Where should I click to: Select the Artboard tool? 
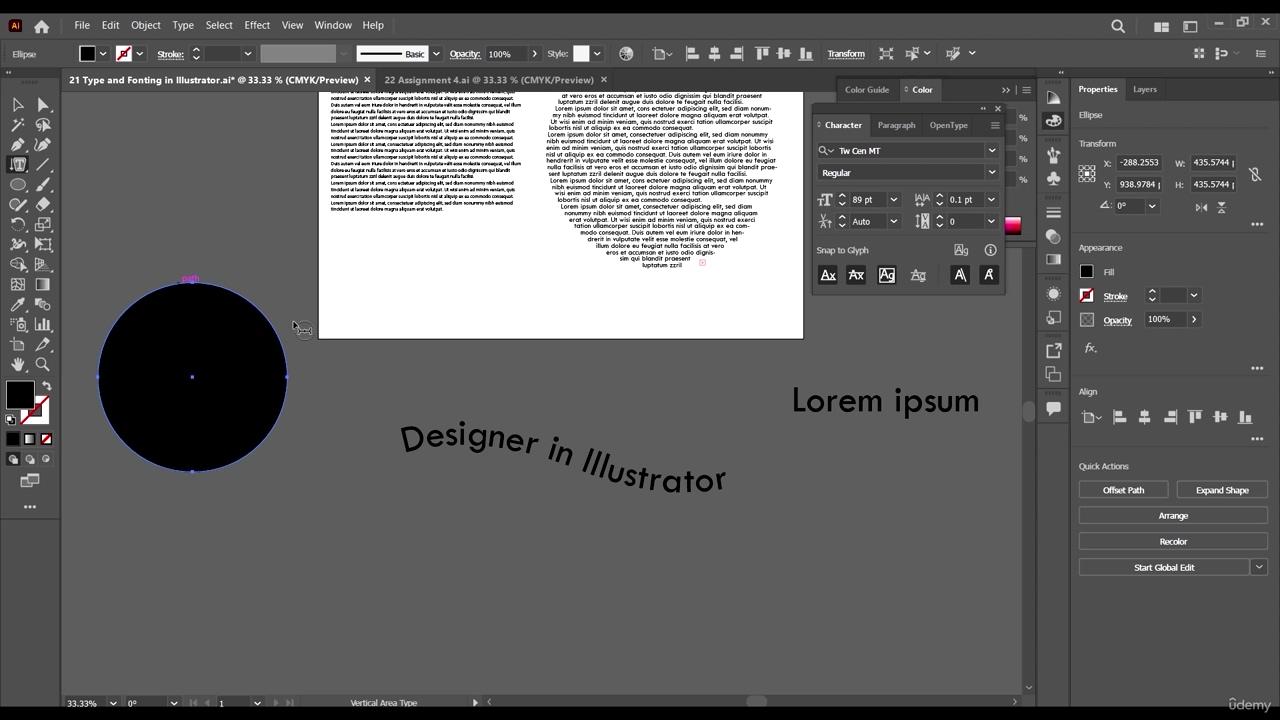[x=18, y=345]
